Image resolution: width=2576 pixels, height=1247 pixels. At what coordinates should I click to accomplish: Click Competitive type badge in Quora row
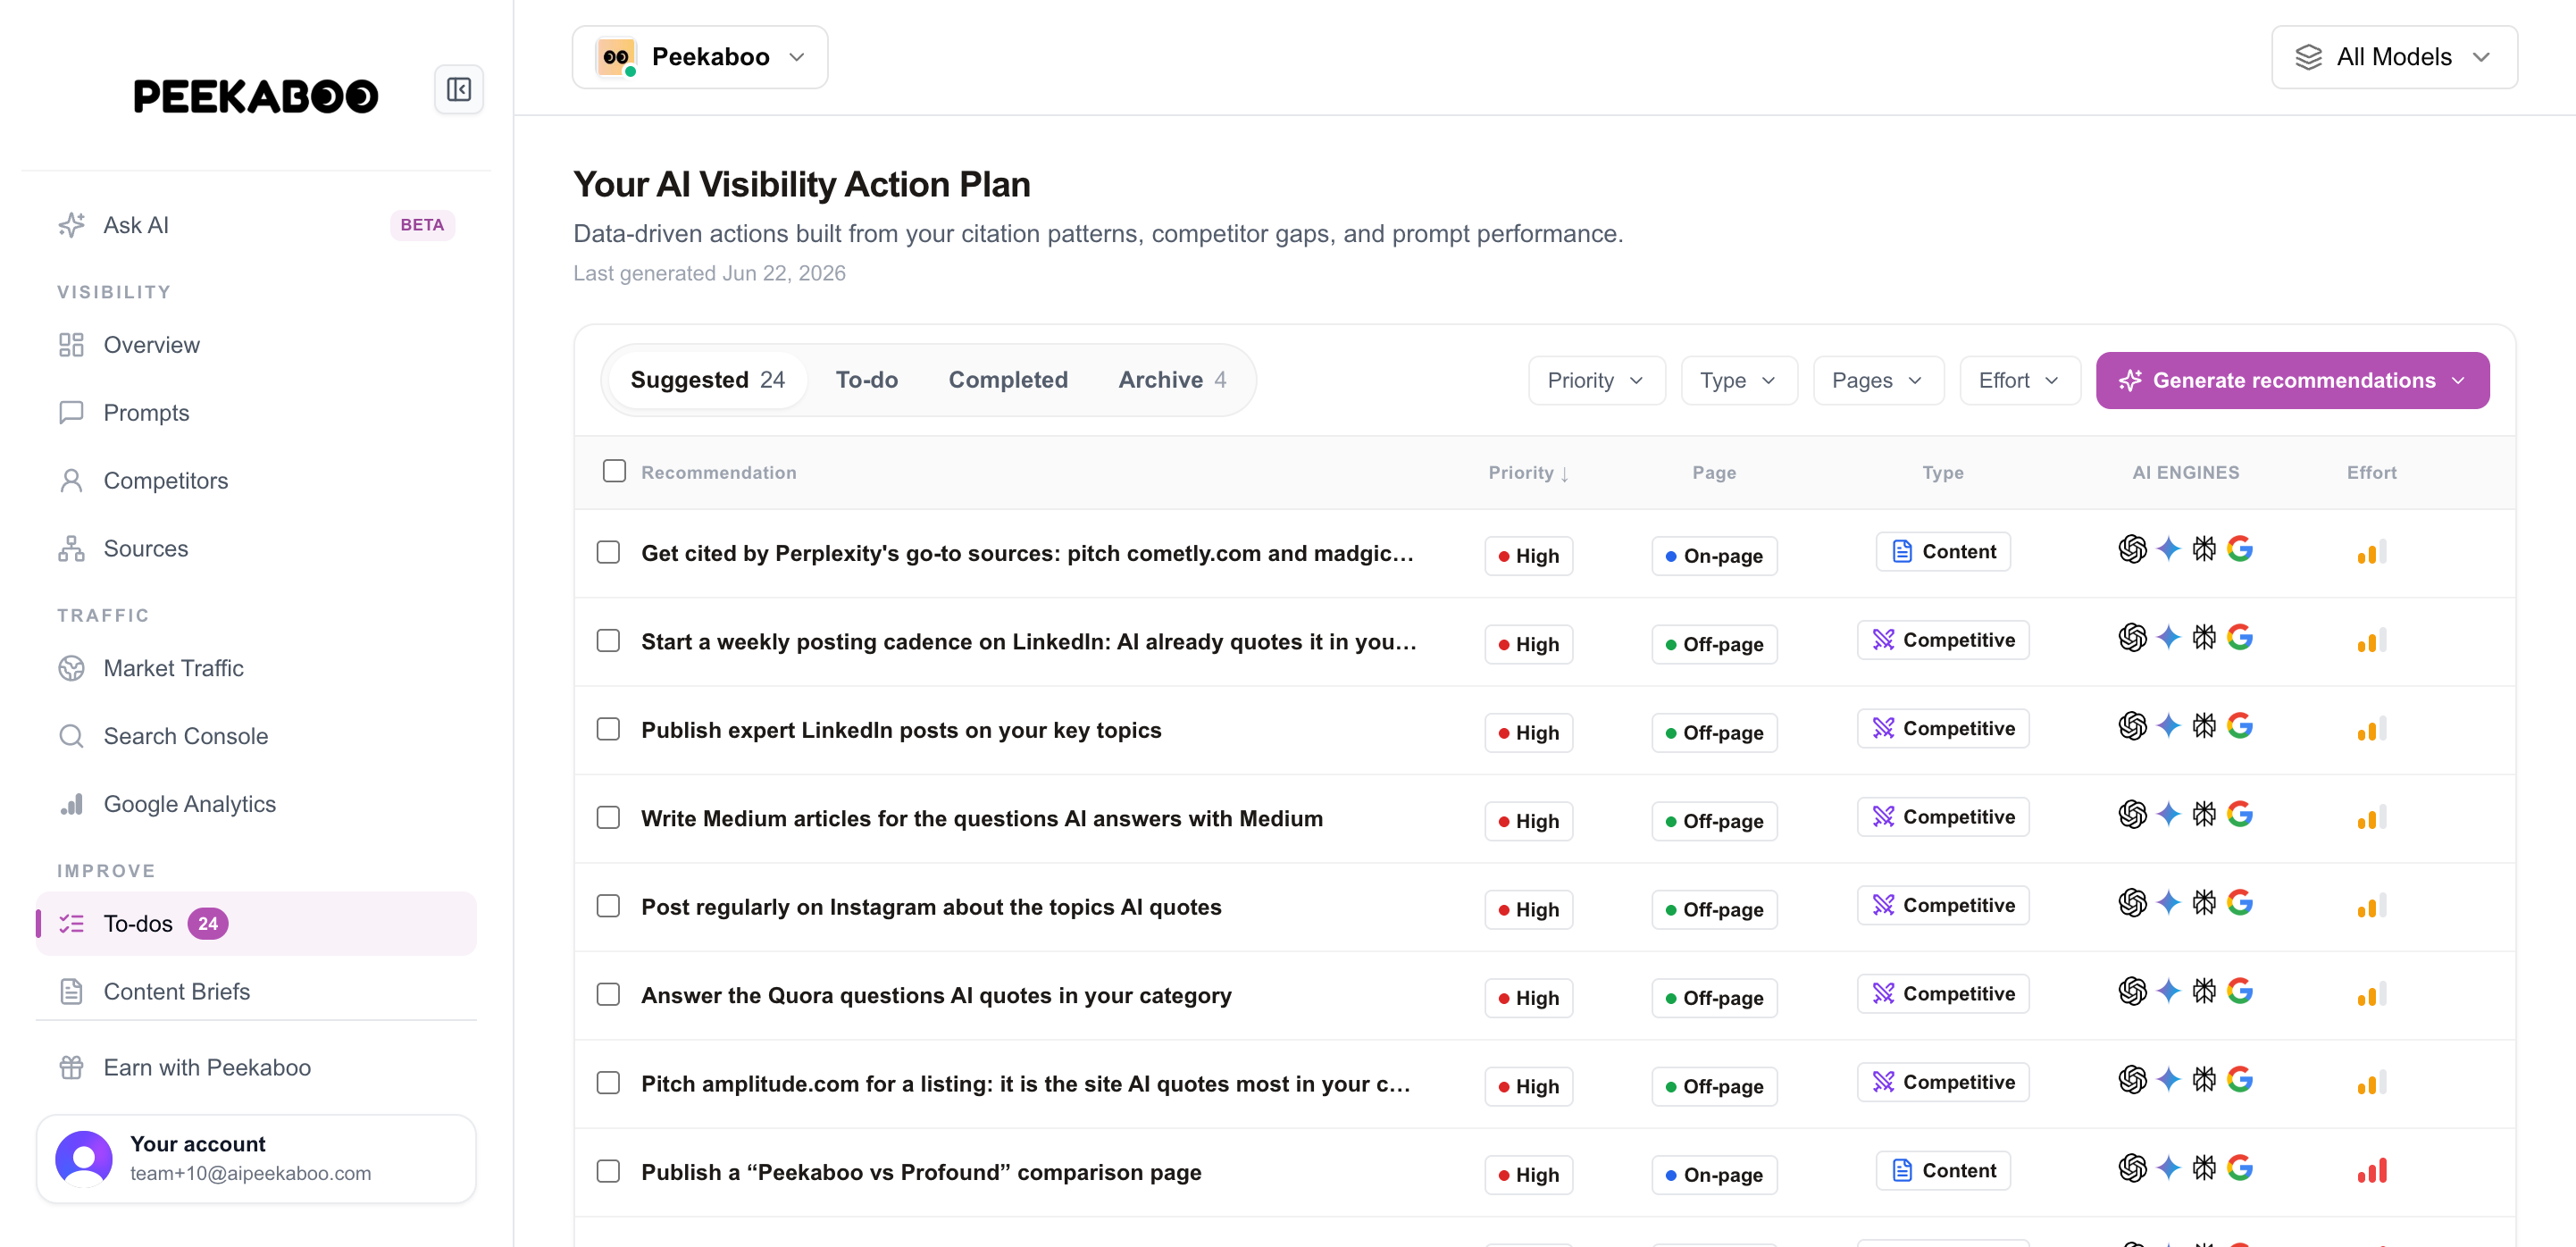point(1943,994)
